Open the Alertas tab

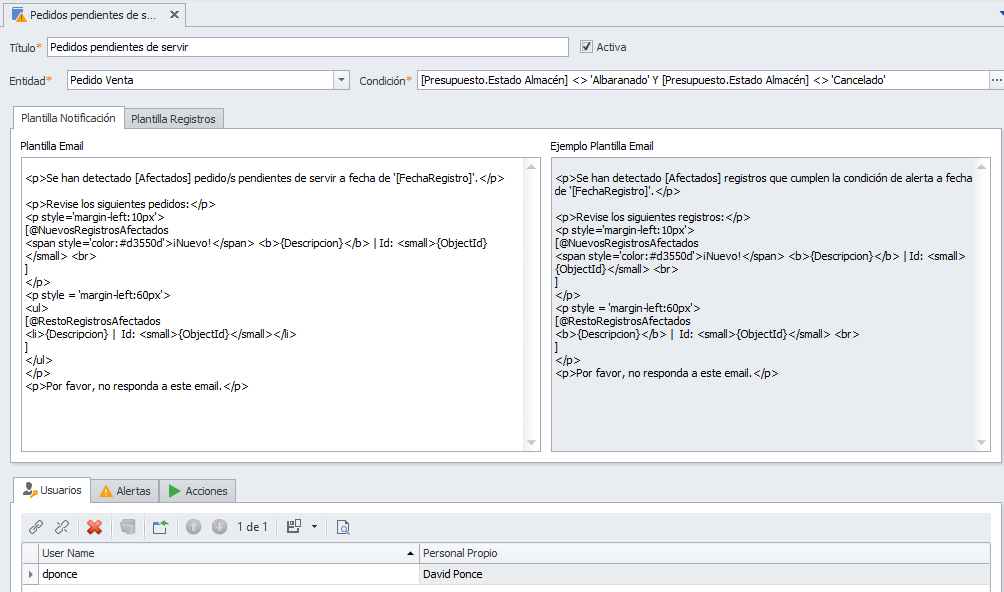[125, 491]
